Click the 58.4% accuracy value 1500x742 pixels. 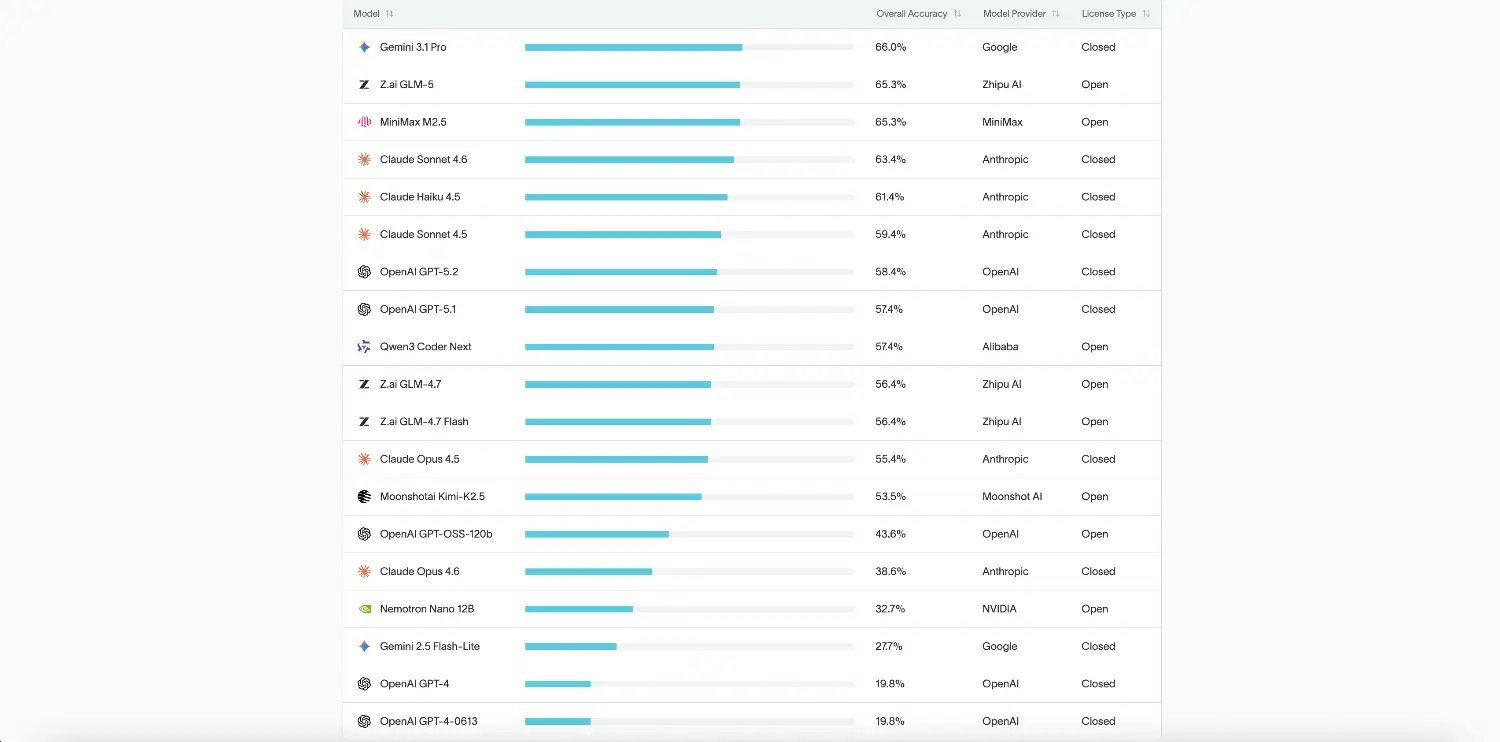pos(891,272)
